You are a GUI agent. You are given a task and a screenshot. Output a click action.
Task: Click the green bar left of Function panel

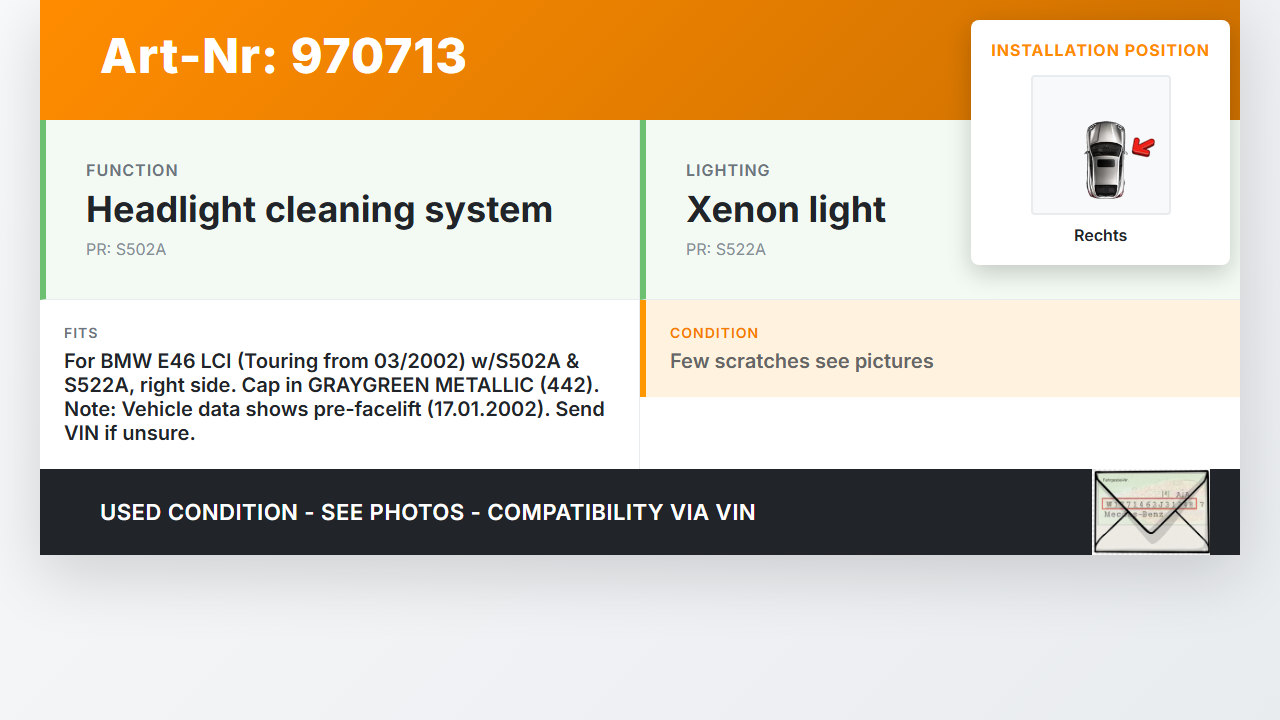click(43, 210)
